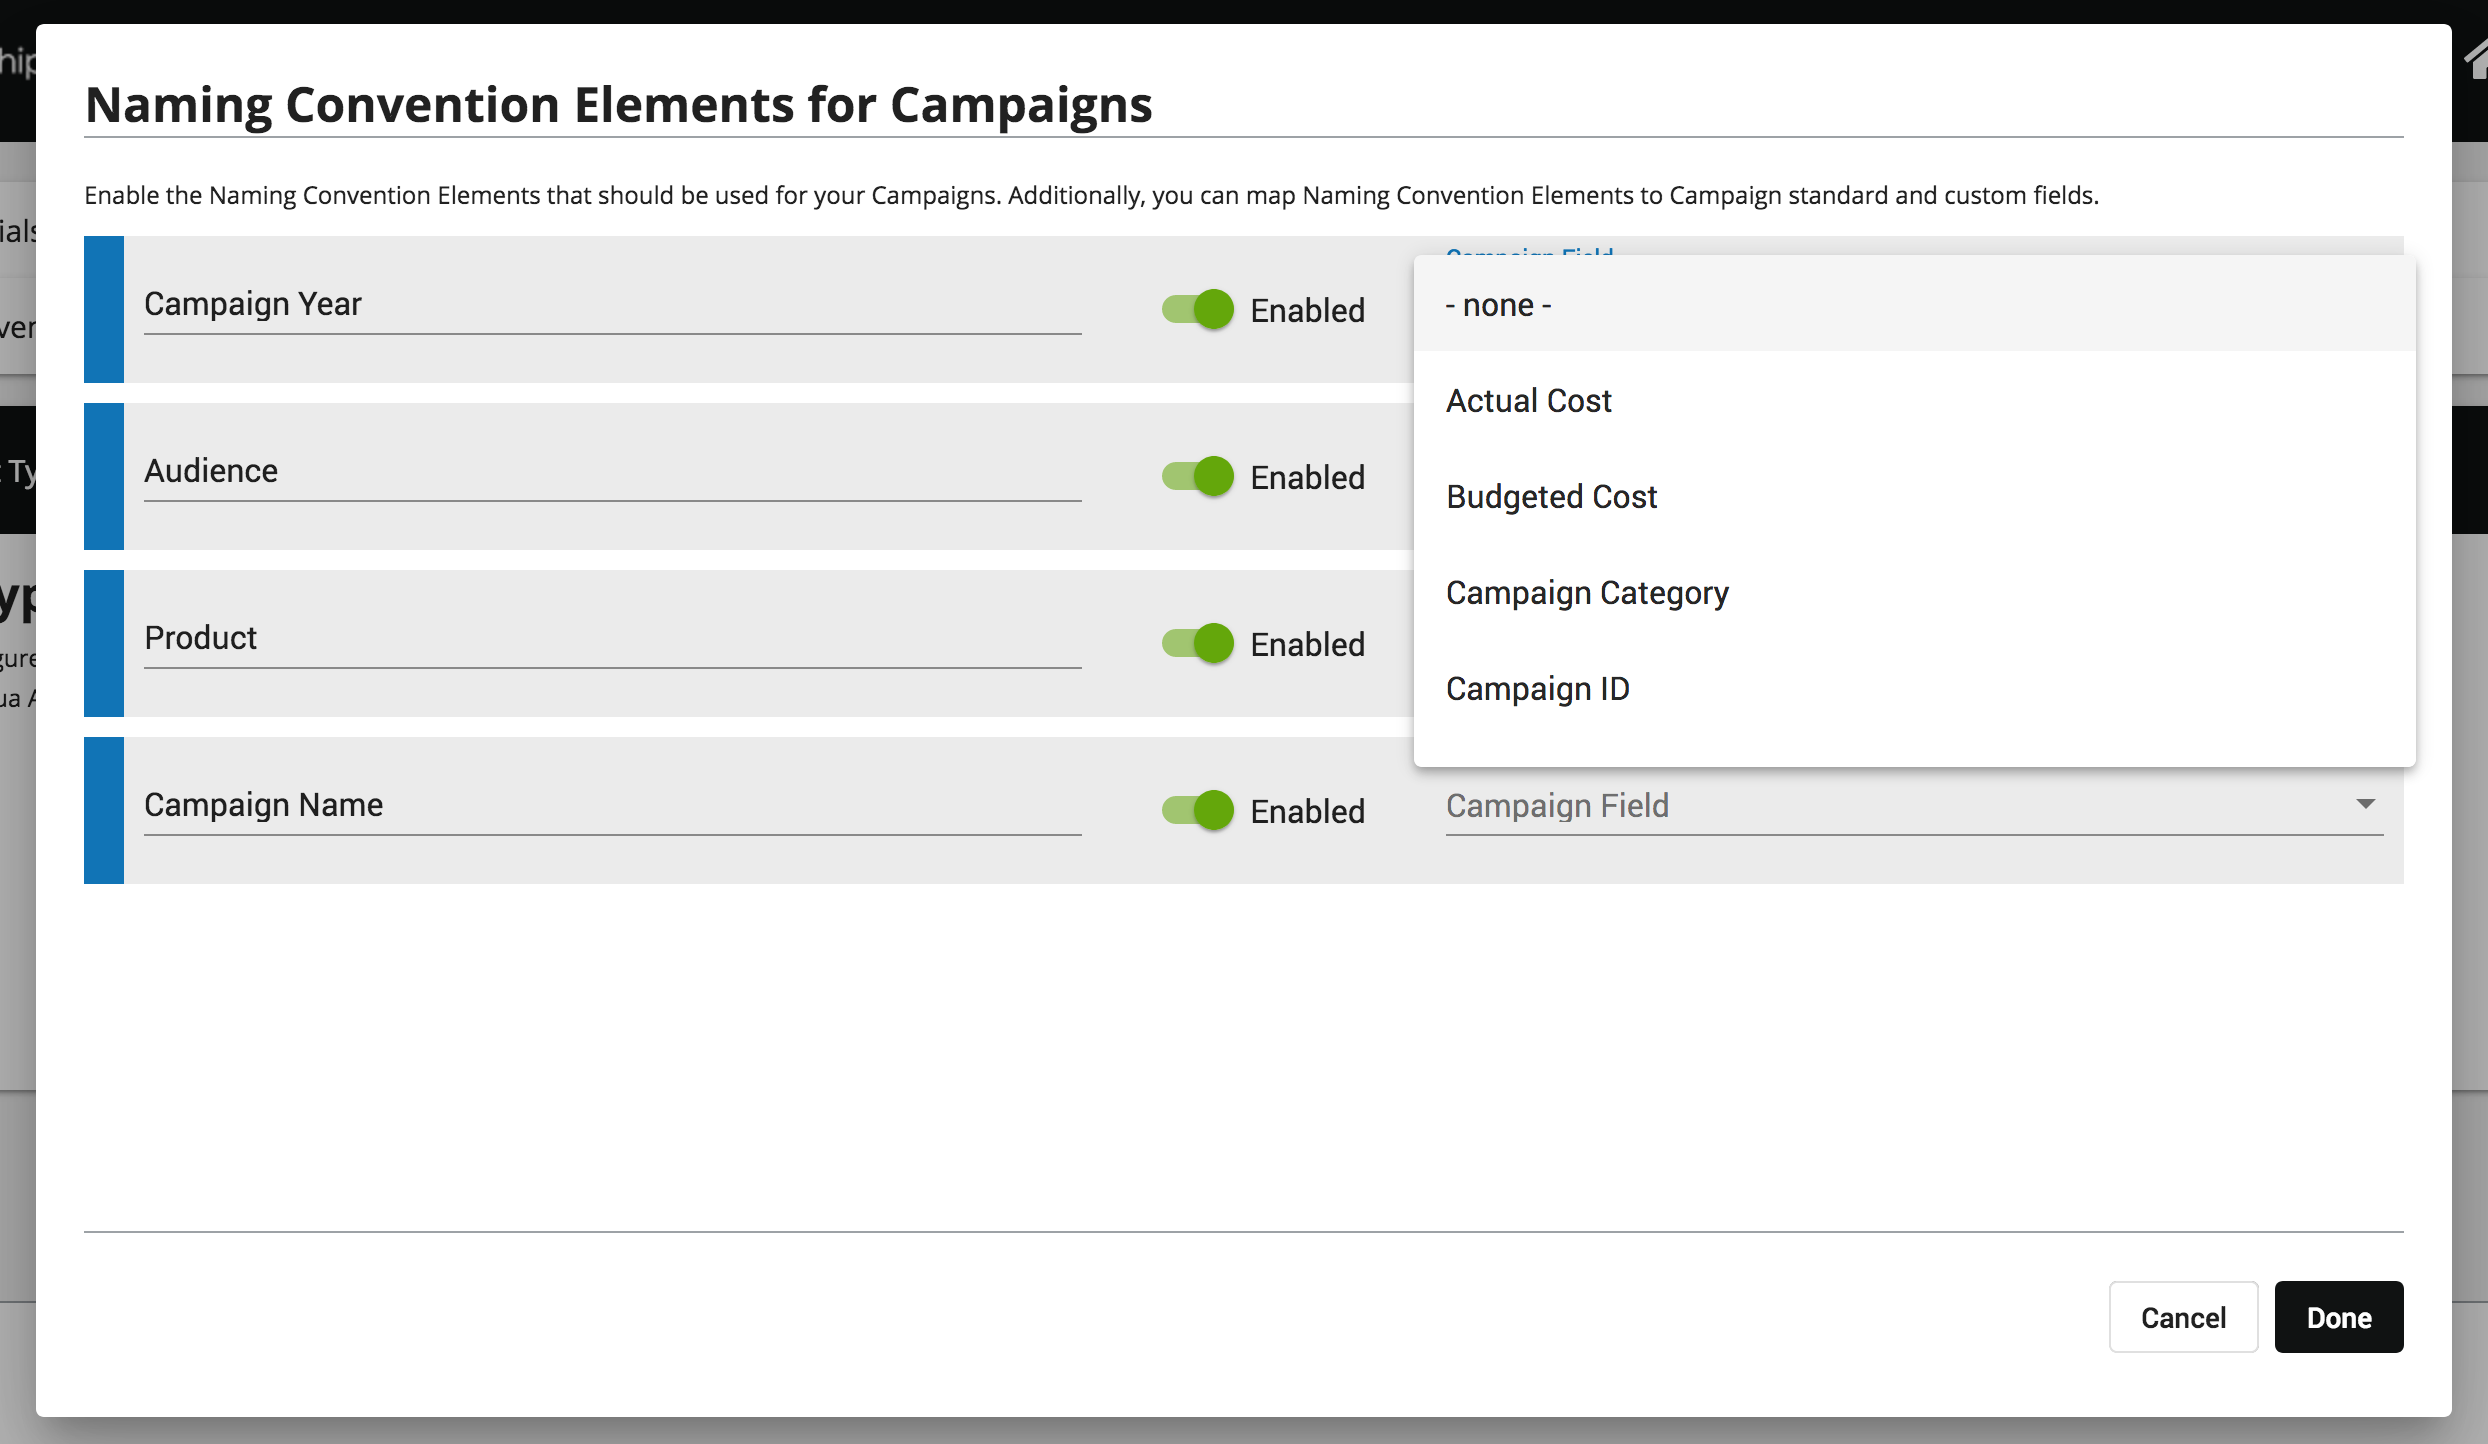Choose Campaign ID from the list
This screenshot has height=1444, width=2488.
[1537, 689]
